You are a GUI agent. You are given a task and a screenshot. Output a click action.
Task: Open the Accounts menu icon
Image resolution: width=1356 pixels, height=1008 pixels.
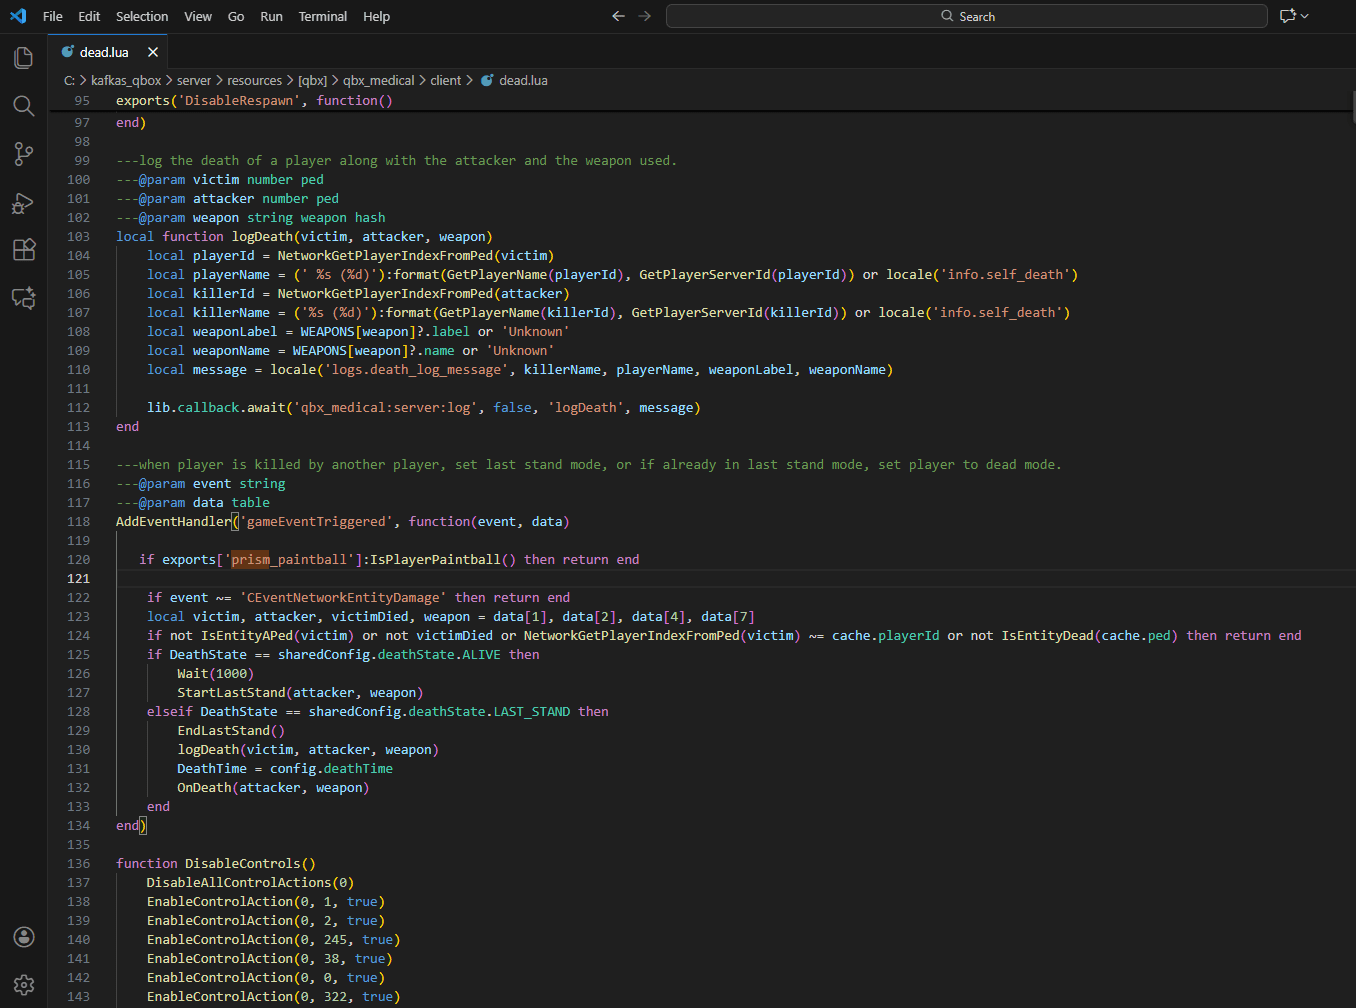coord(24,937)
